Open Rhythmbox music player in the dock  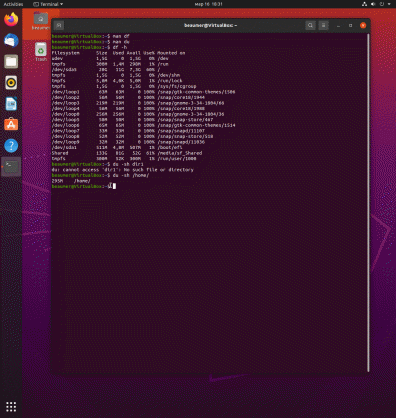pos(11,83)
